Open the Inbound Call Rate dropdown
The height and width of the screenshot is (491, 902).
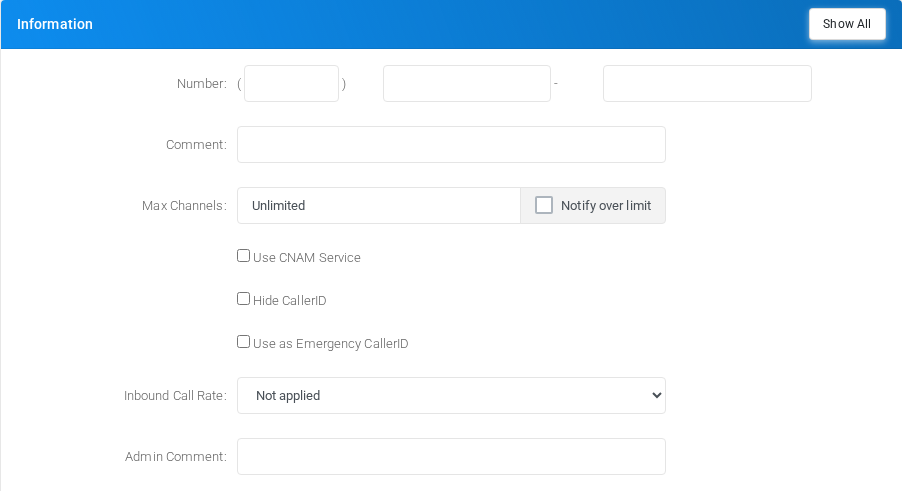tap(451, 396)
